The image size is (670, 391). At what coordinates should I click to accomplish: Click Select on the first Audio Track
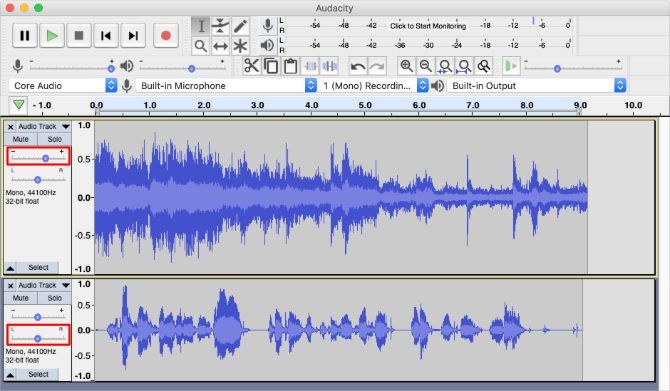click(38, 268)
